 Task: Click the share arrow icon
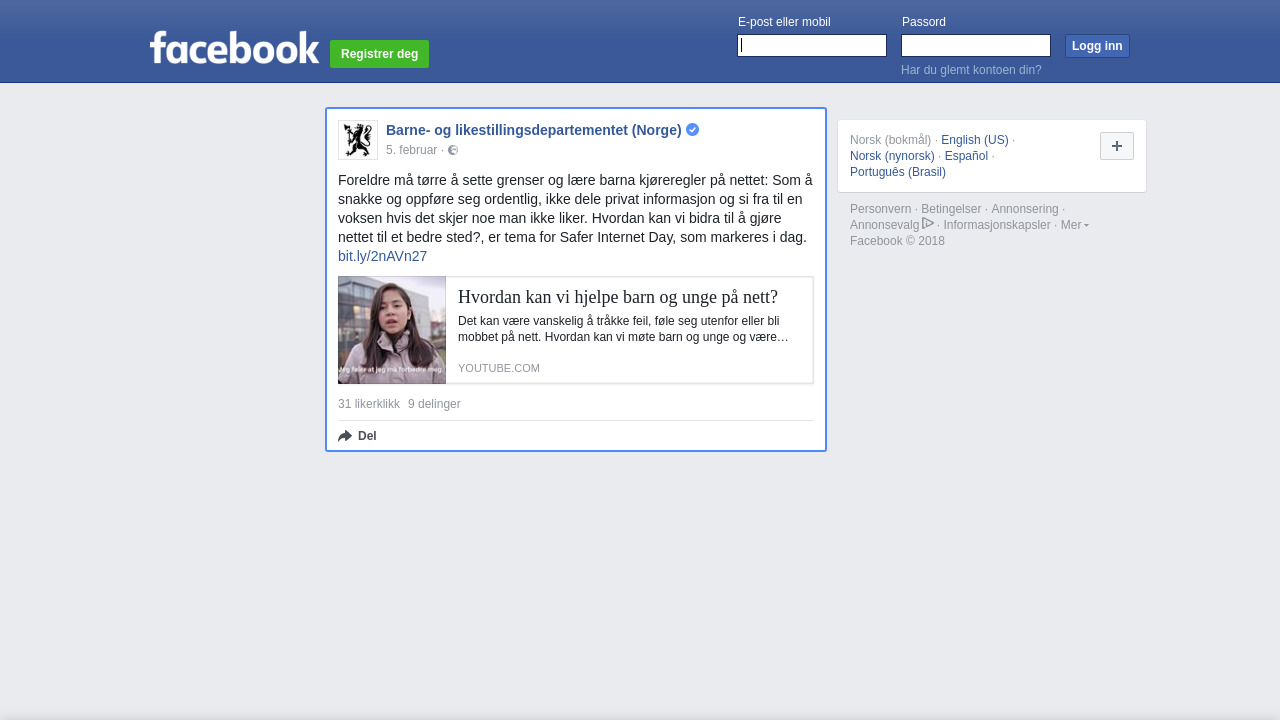click(x=345, y=436)
